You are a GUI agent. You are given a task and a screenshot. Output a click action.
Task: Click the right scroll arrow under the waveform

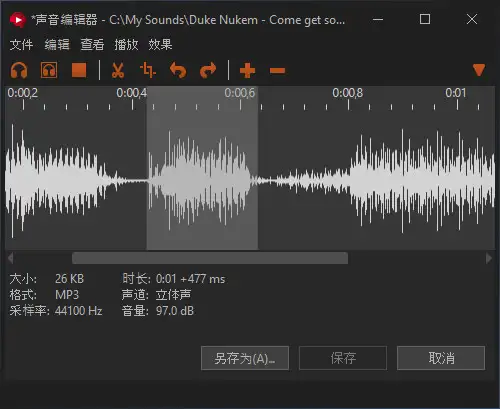[489, 258]
